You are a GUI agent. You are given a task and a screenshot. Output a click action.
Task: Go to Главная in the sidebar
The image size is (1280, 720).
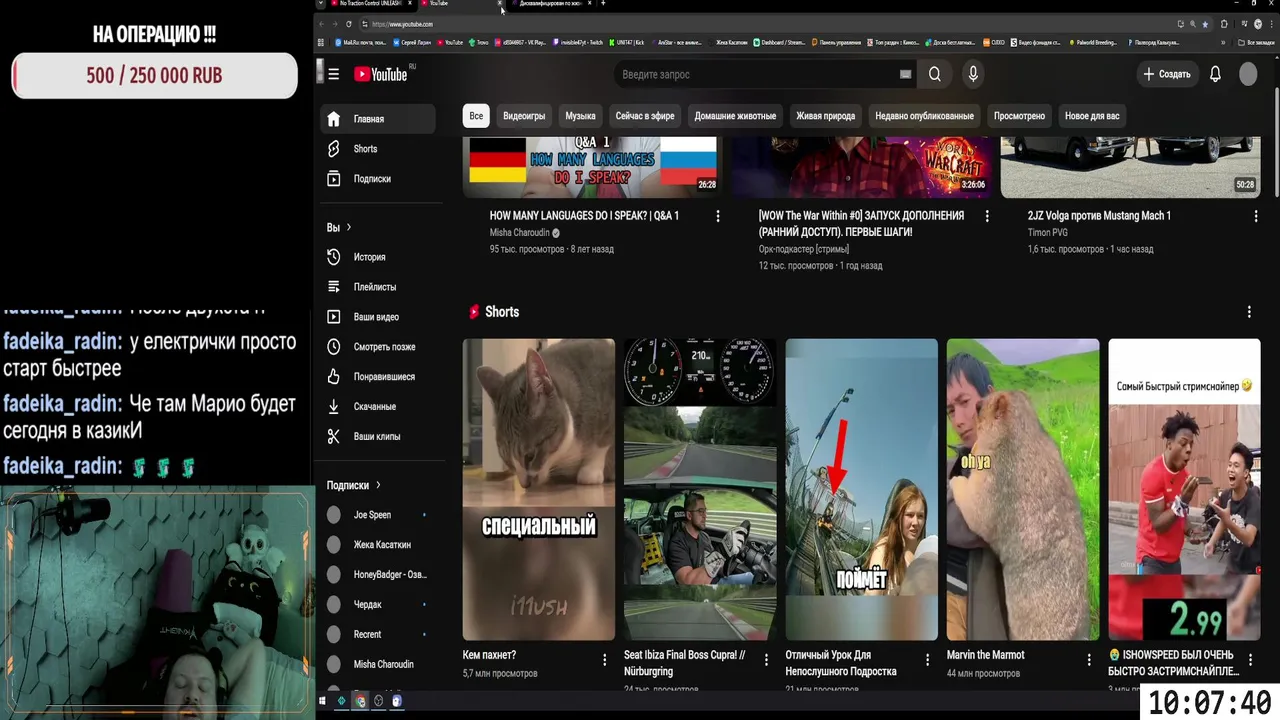(x=378, y=119)
